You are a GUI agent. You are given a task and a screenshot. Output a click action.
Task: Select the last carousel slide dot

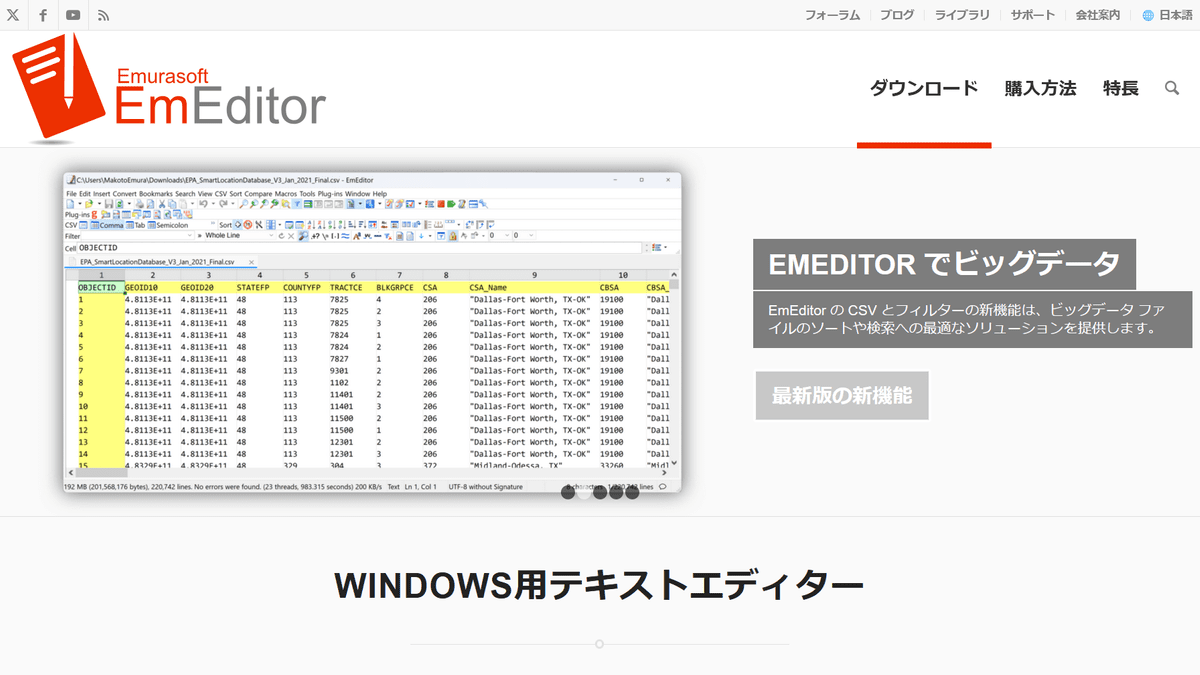click(x=632, y=492)
